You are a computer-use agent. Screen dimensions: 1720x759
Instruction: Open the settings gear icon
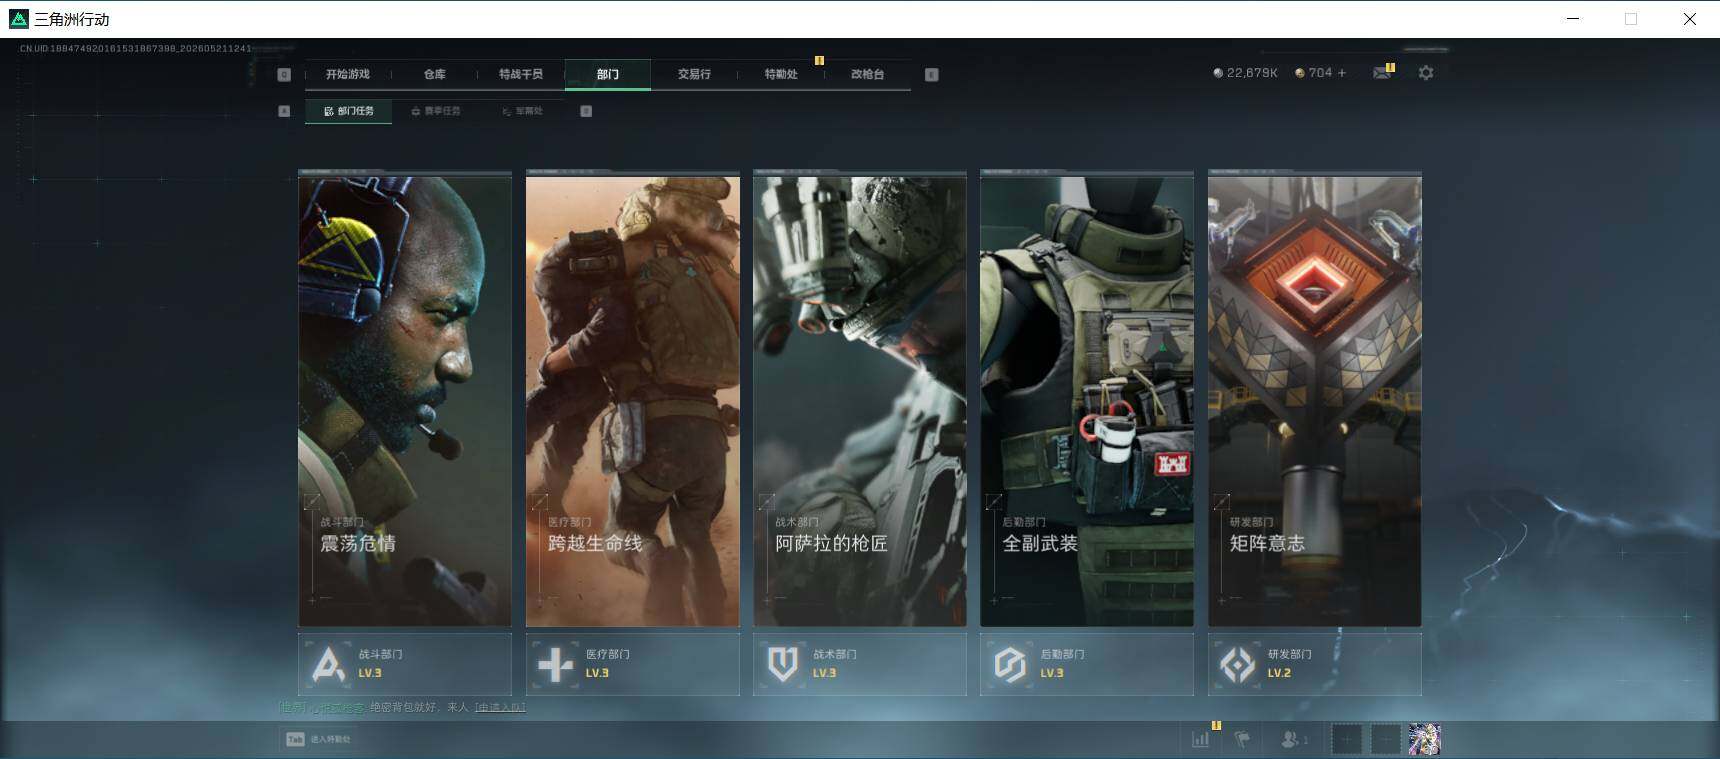pyautogui.click(x=1426, y=73)
